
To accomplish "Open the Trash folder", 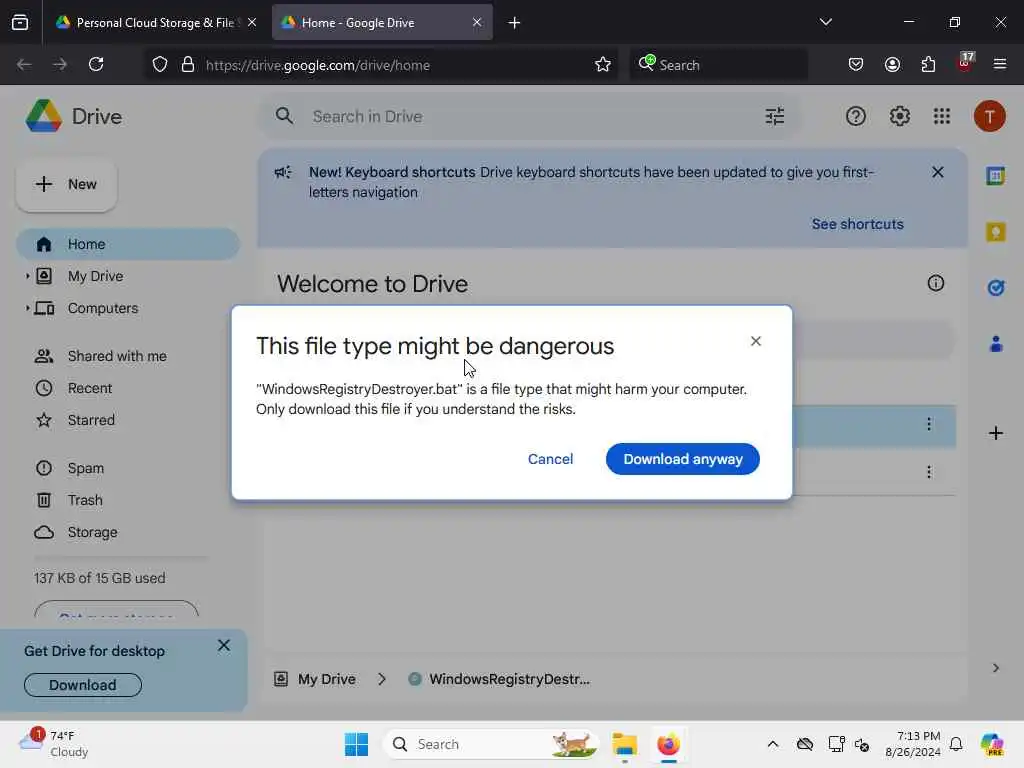I will click(x=85, y=500).
